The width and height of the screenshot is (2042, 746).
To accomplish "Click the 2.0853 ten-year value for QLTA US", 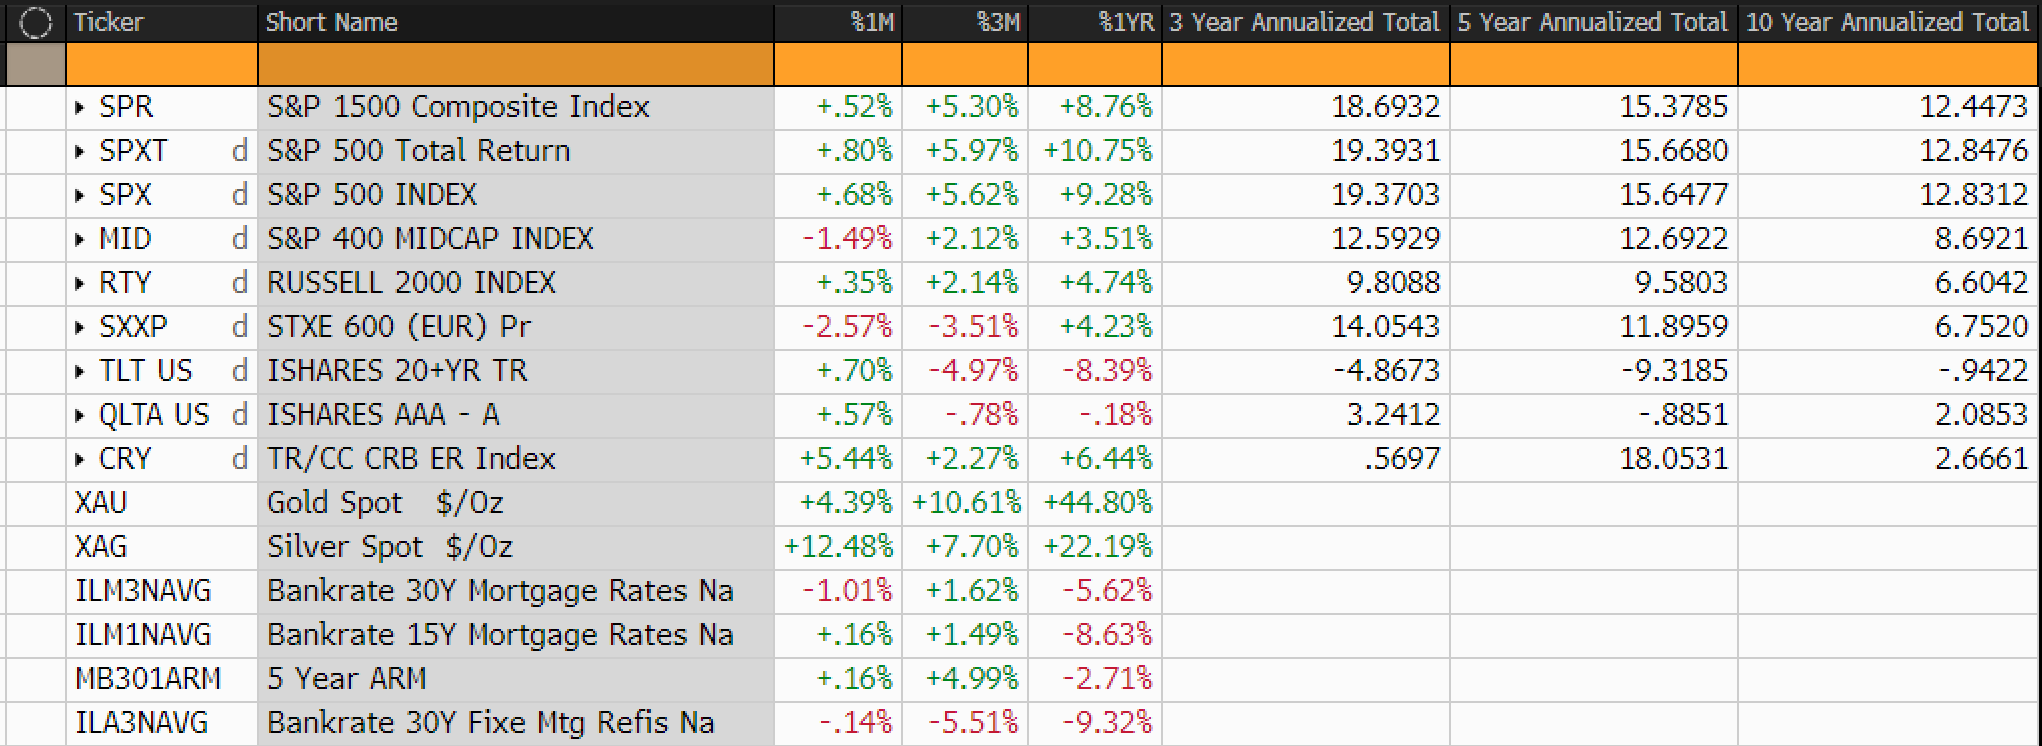I will coord(1981,415).
